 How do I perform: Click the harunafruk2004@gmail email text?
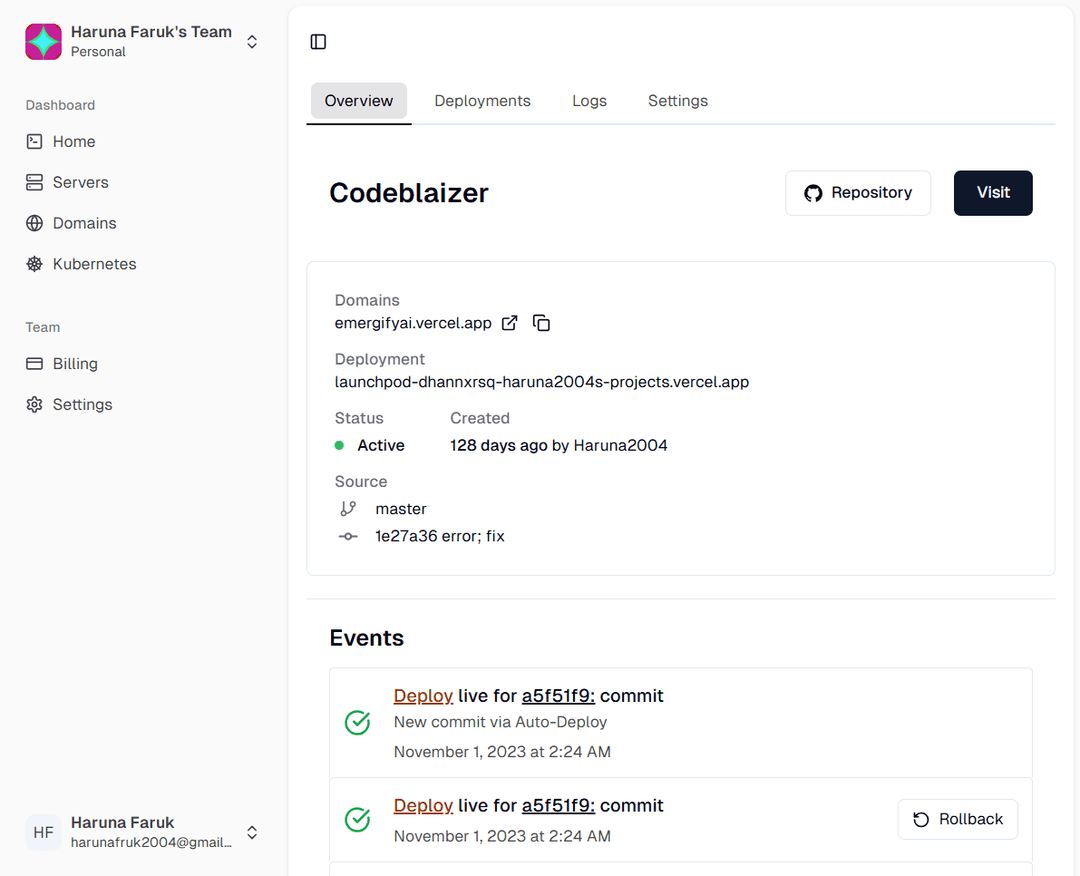pyautogui.click(x=152, y=842)
